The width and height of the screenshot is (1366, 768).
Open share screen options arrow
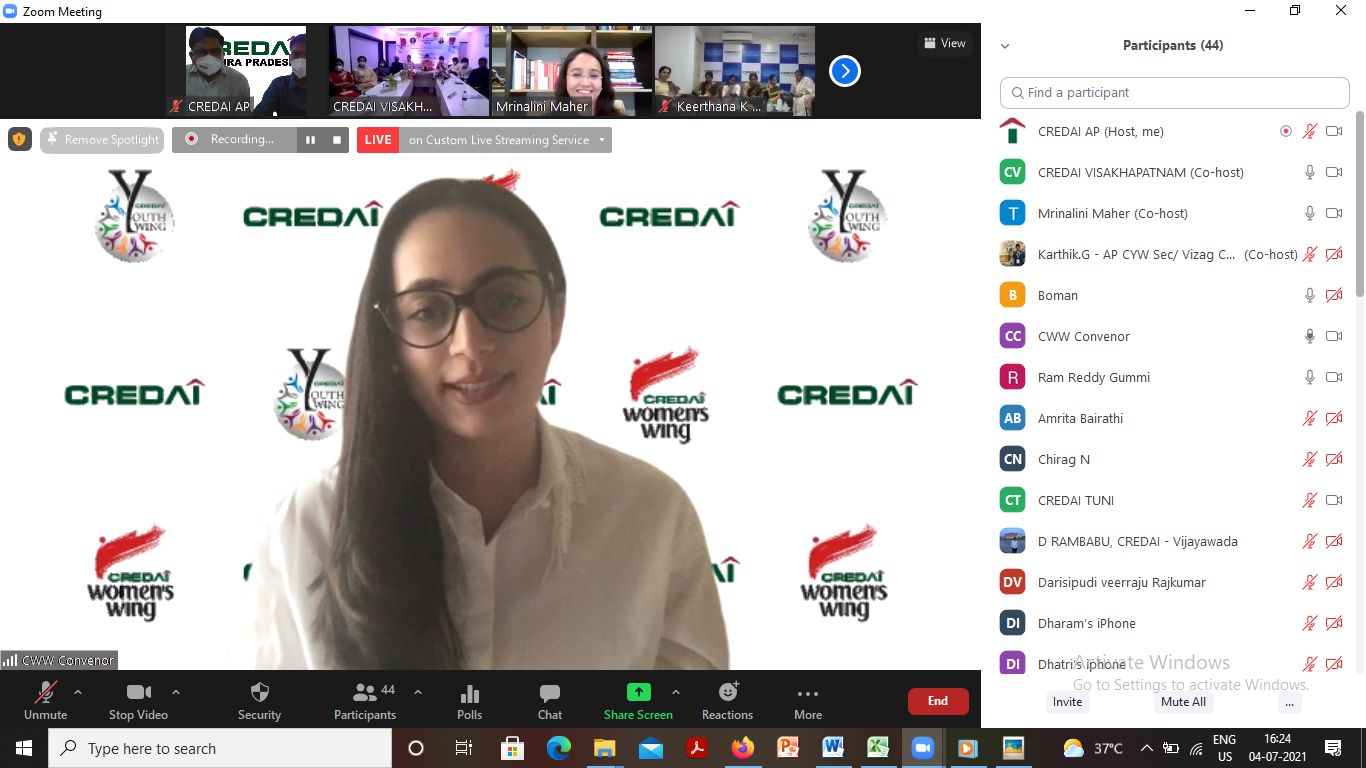[x=676, y=692]
